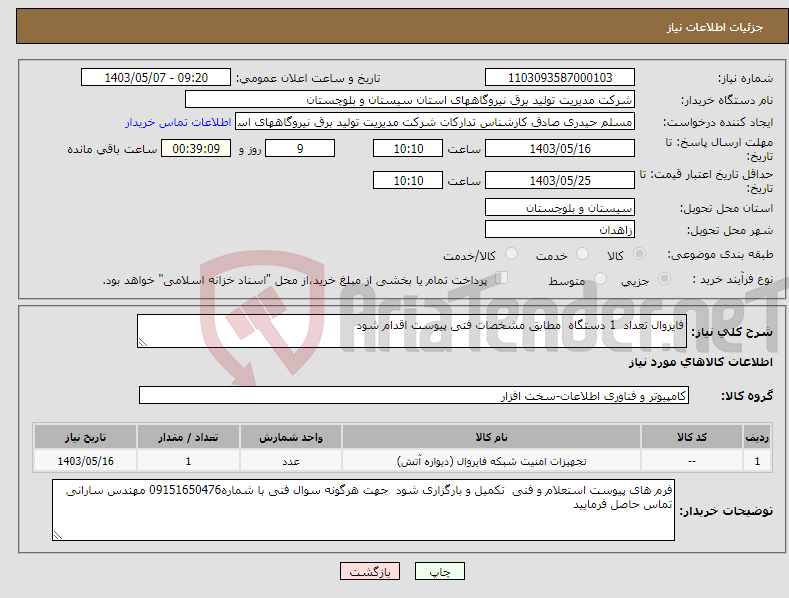Image resolution: width=789 pixels, height=598 pixels.
Task: Click the price validity time field 10:10
Action: (408, 180)
